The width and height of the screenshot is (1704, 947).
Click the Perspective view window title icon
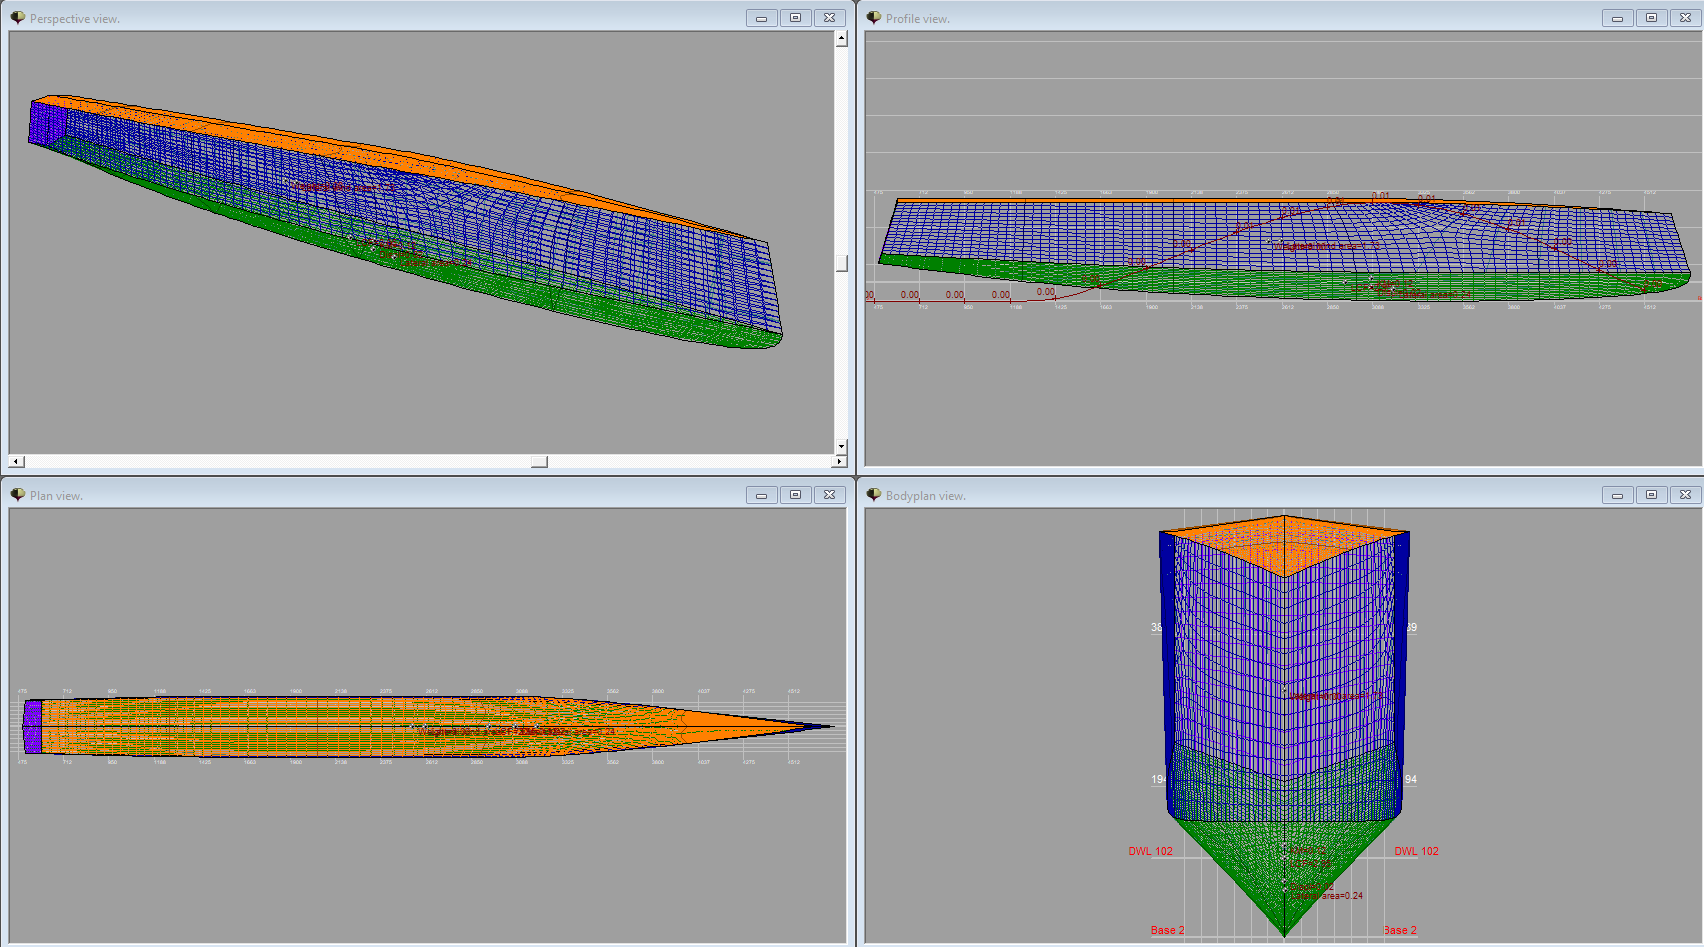click(x=17, y=18)
